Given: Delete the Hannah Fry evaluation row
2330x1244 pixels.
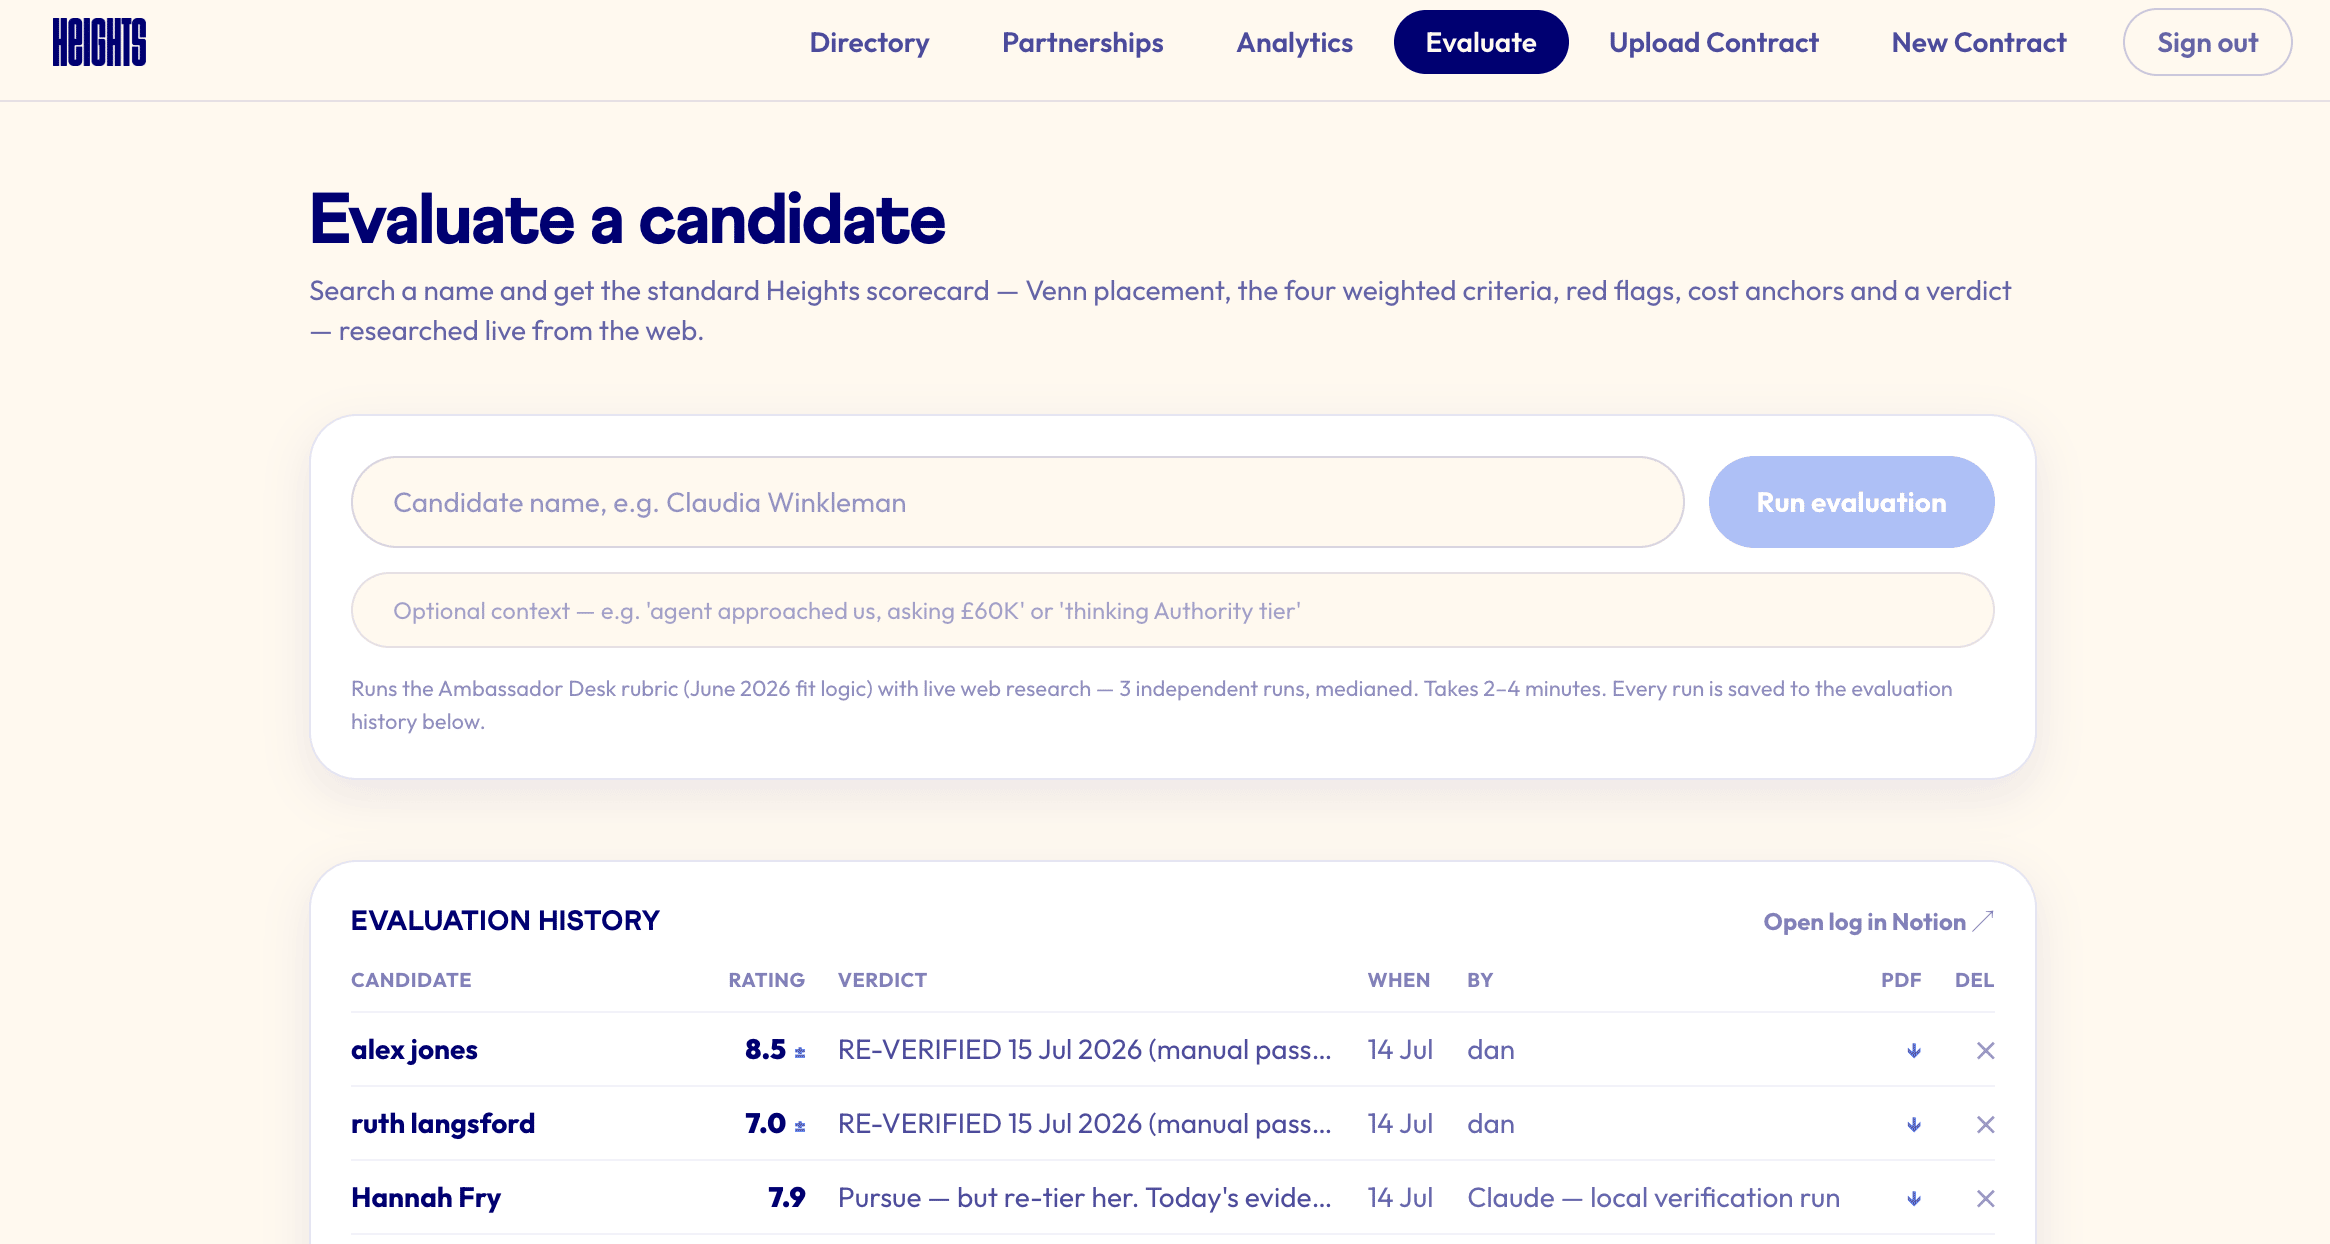Looking at the screenshot, I should 1985,1198.
